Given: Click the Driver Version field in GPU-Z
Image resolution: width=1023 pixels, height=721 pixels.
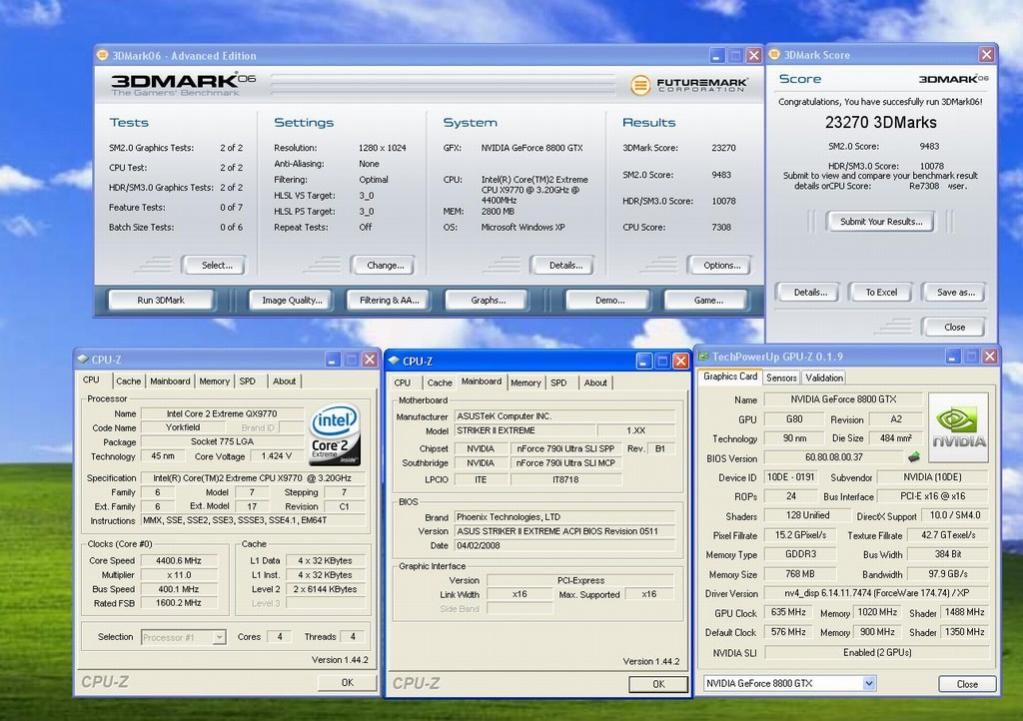Looking at the screenshot, I should (x=877, y=594).
